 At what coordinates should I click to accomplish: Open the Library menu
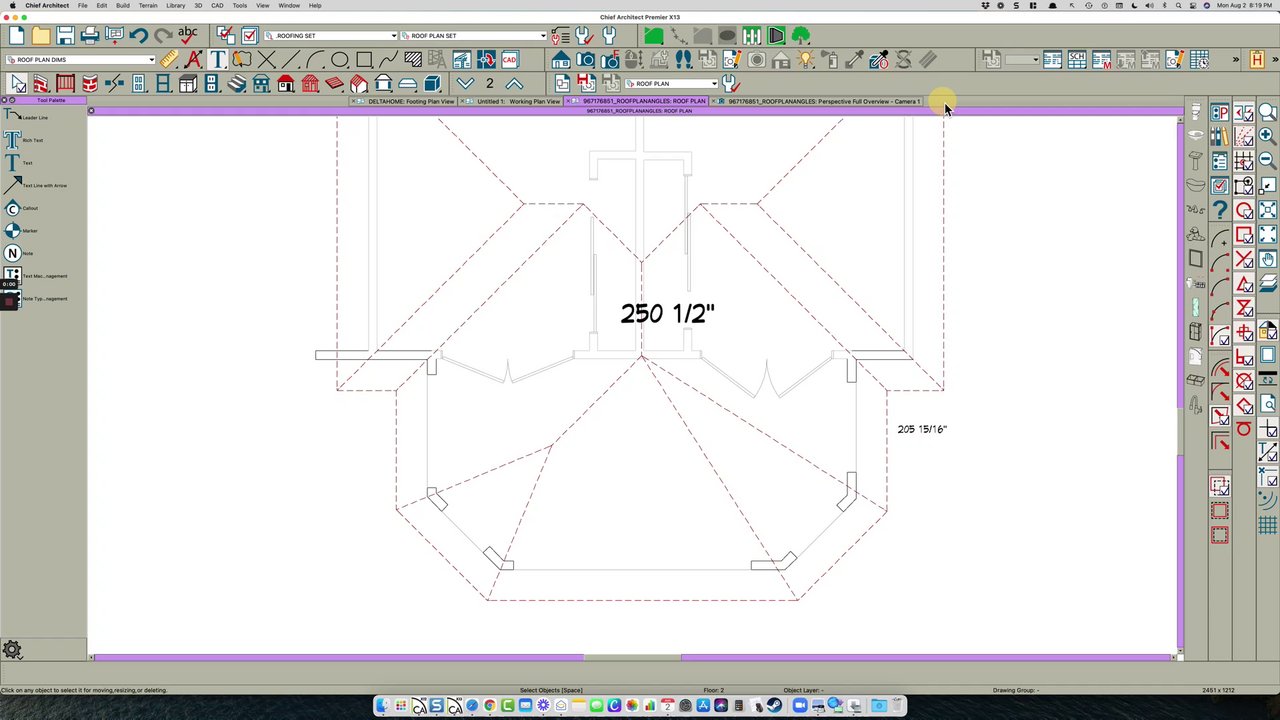tap(176, 5)
